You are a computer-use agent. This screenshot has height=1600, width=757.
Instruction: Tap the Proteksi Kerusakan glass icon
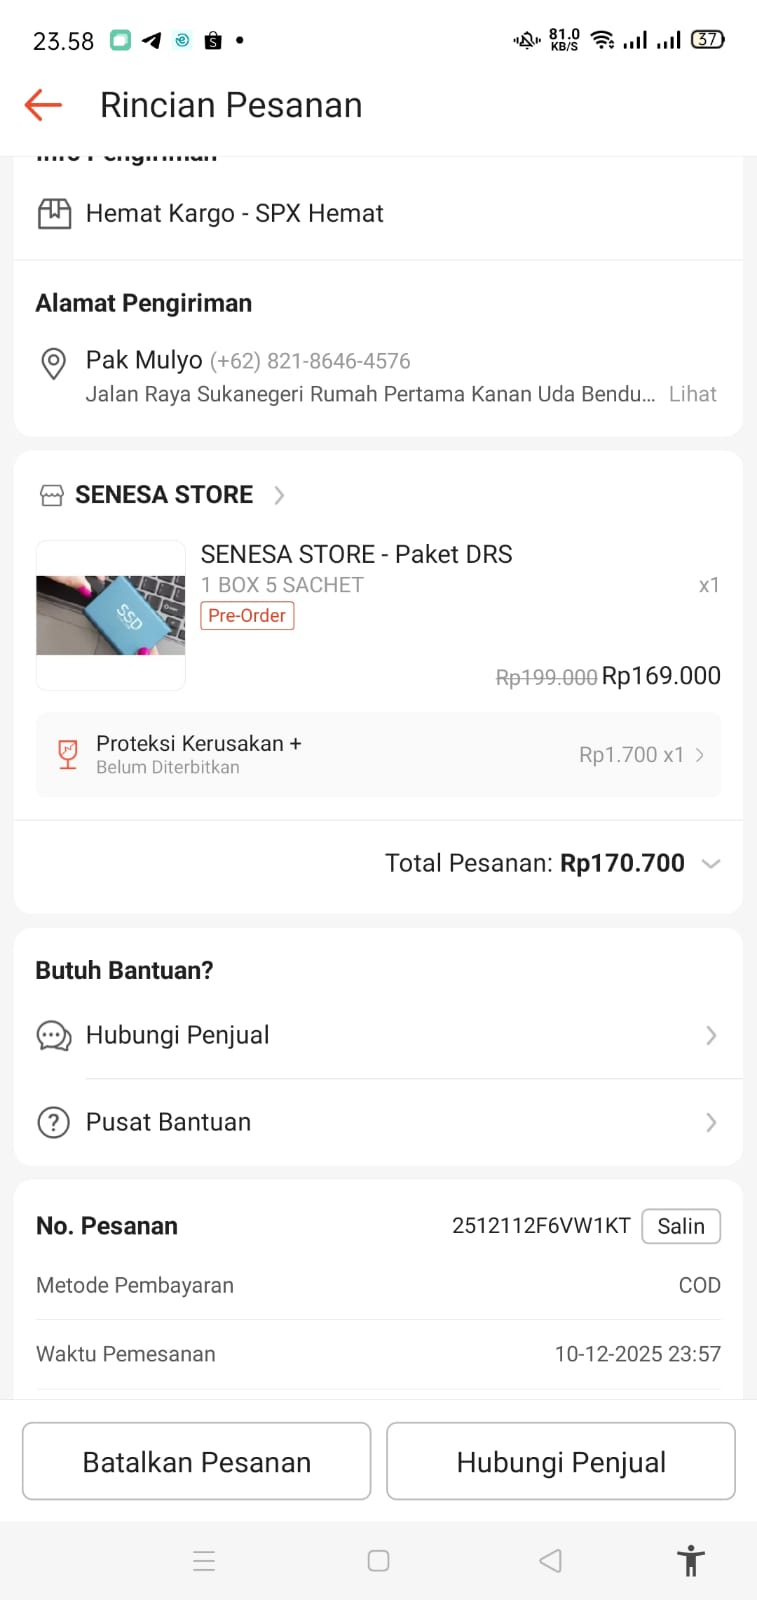tap(67, 754)
